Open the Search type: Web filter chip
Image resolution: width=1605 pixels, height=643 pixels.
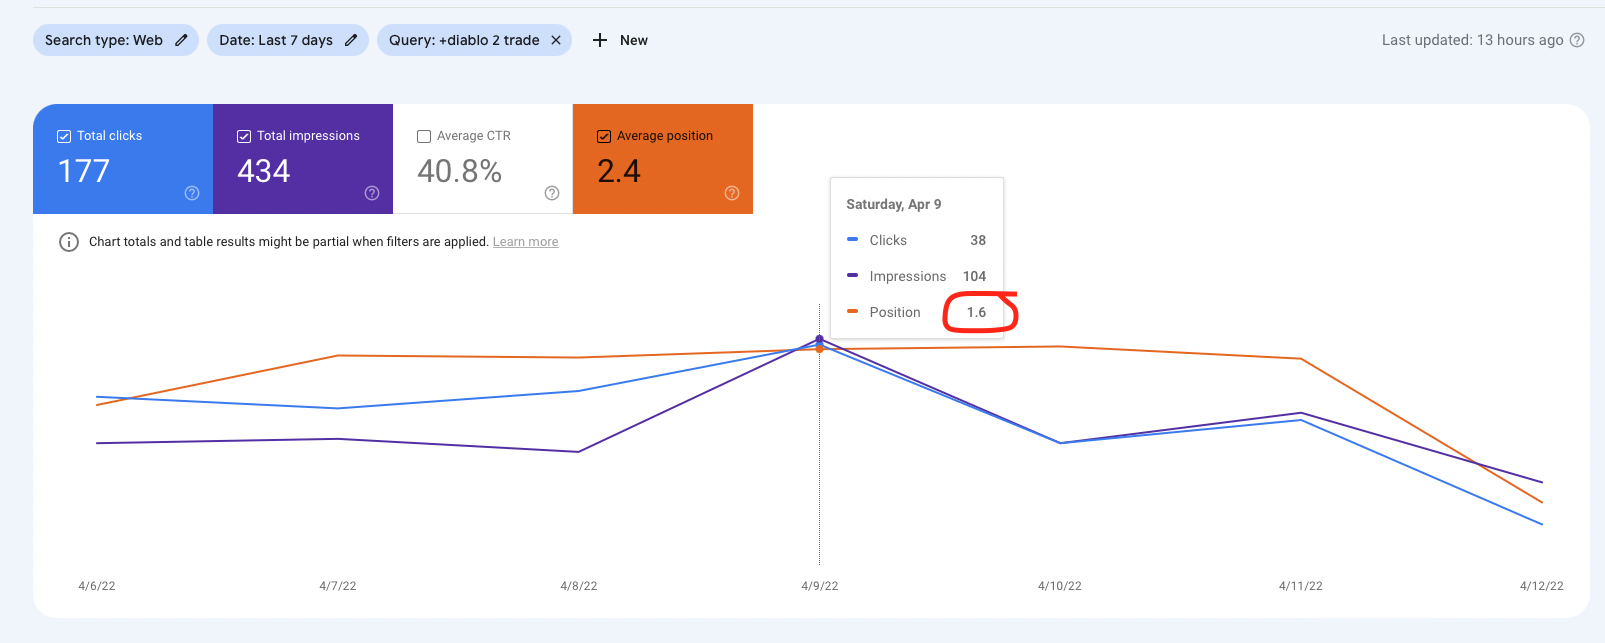[x=103, y=40]
